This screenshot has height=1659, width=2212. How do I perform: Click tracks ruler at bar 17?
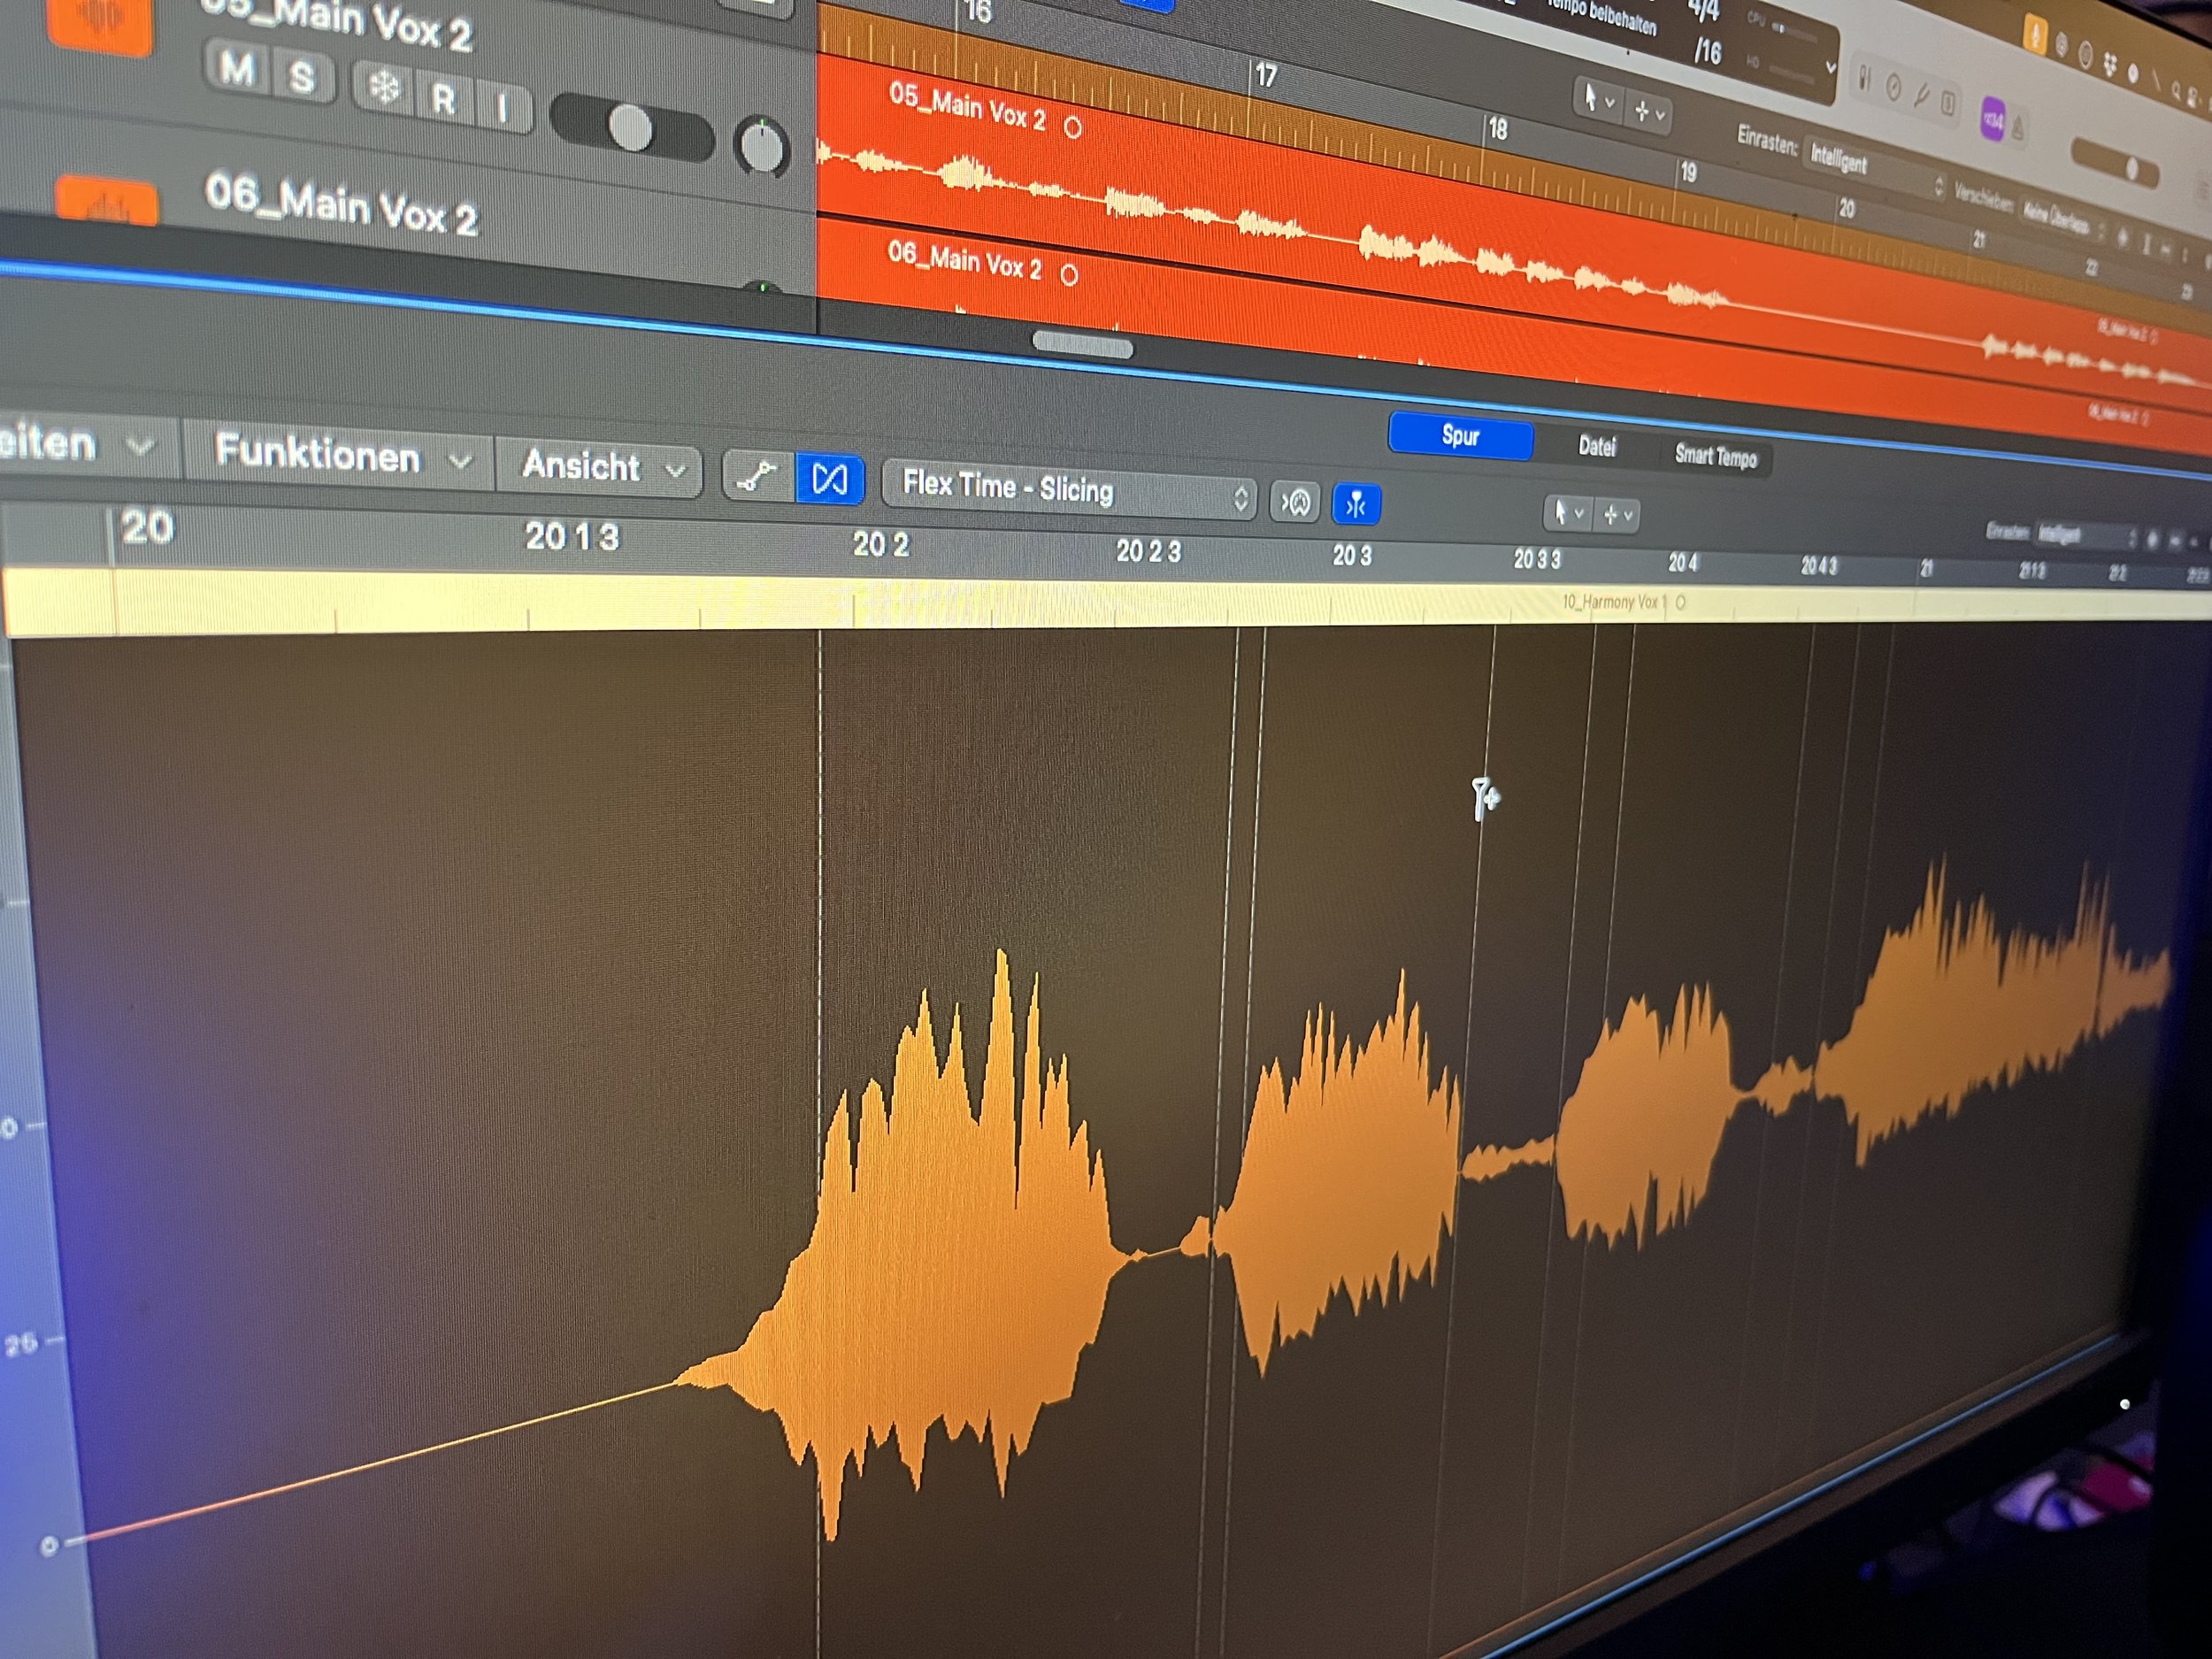tap(1265, 76)
